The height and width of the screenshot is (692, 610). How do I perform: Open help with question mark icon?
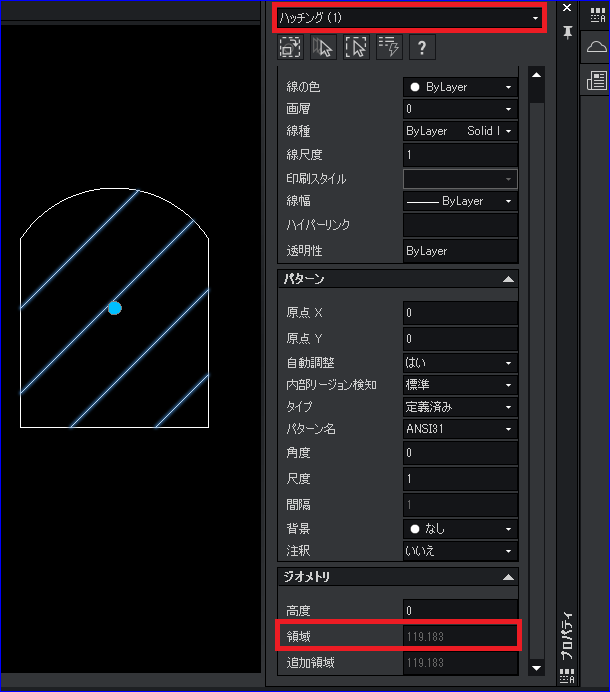(422, 47)
